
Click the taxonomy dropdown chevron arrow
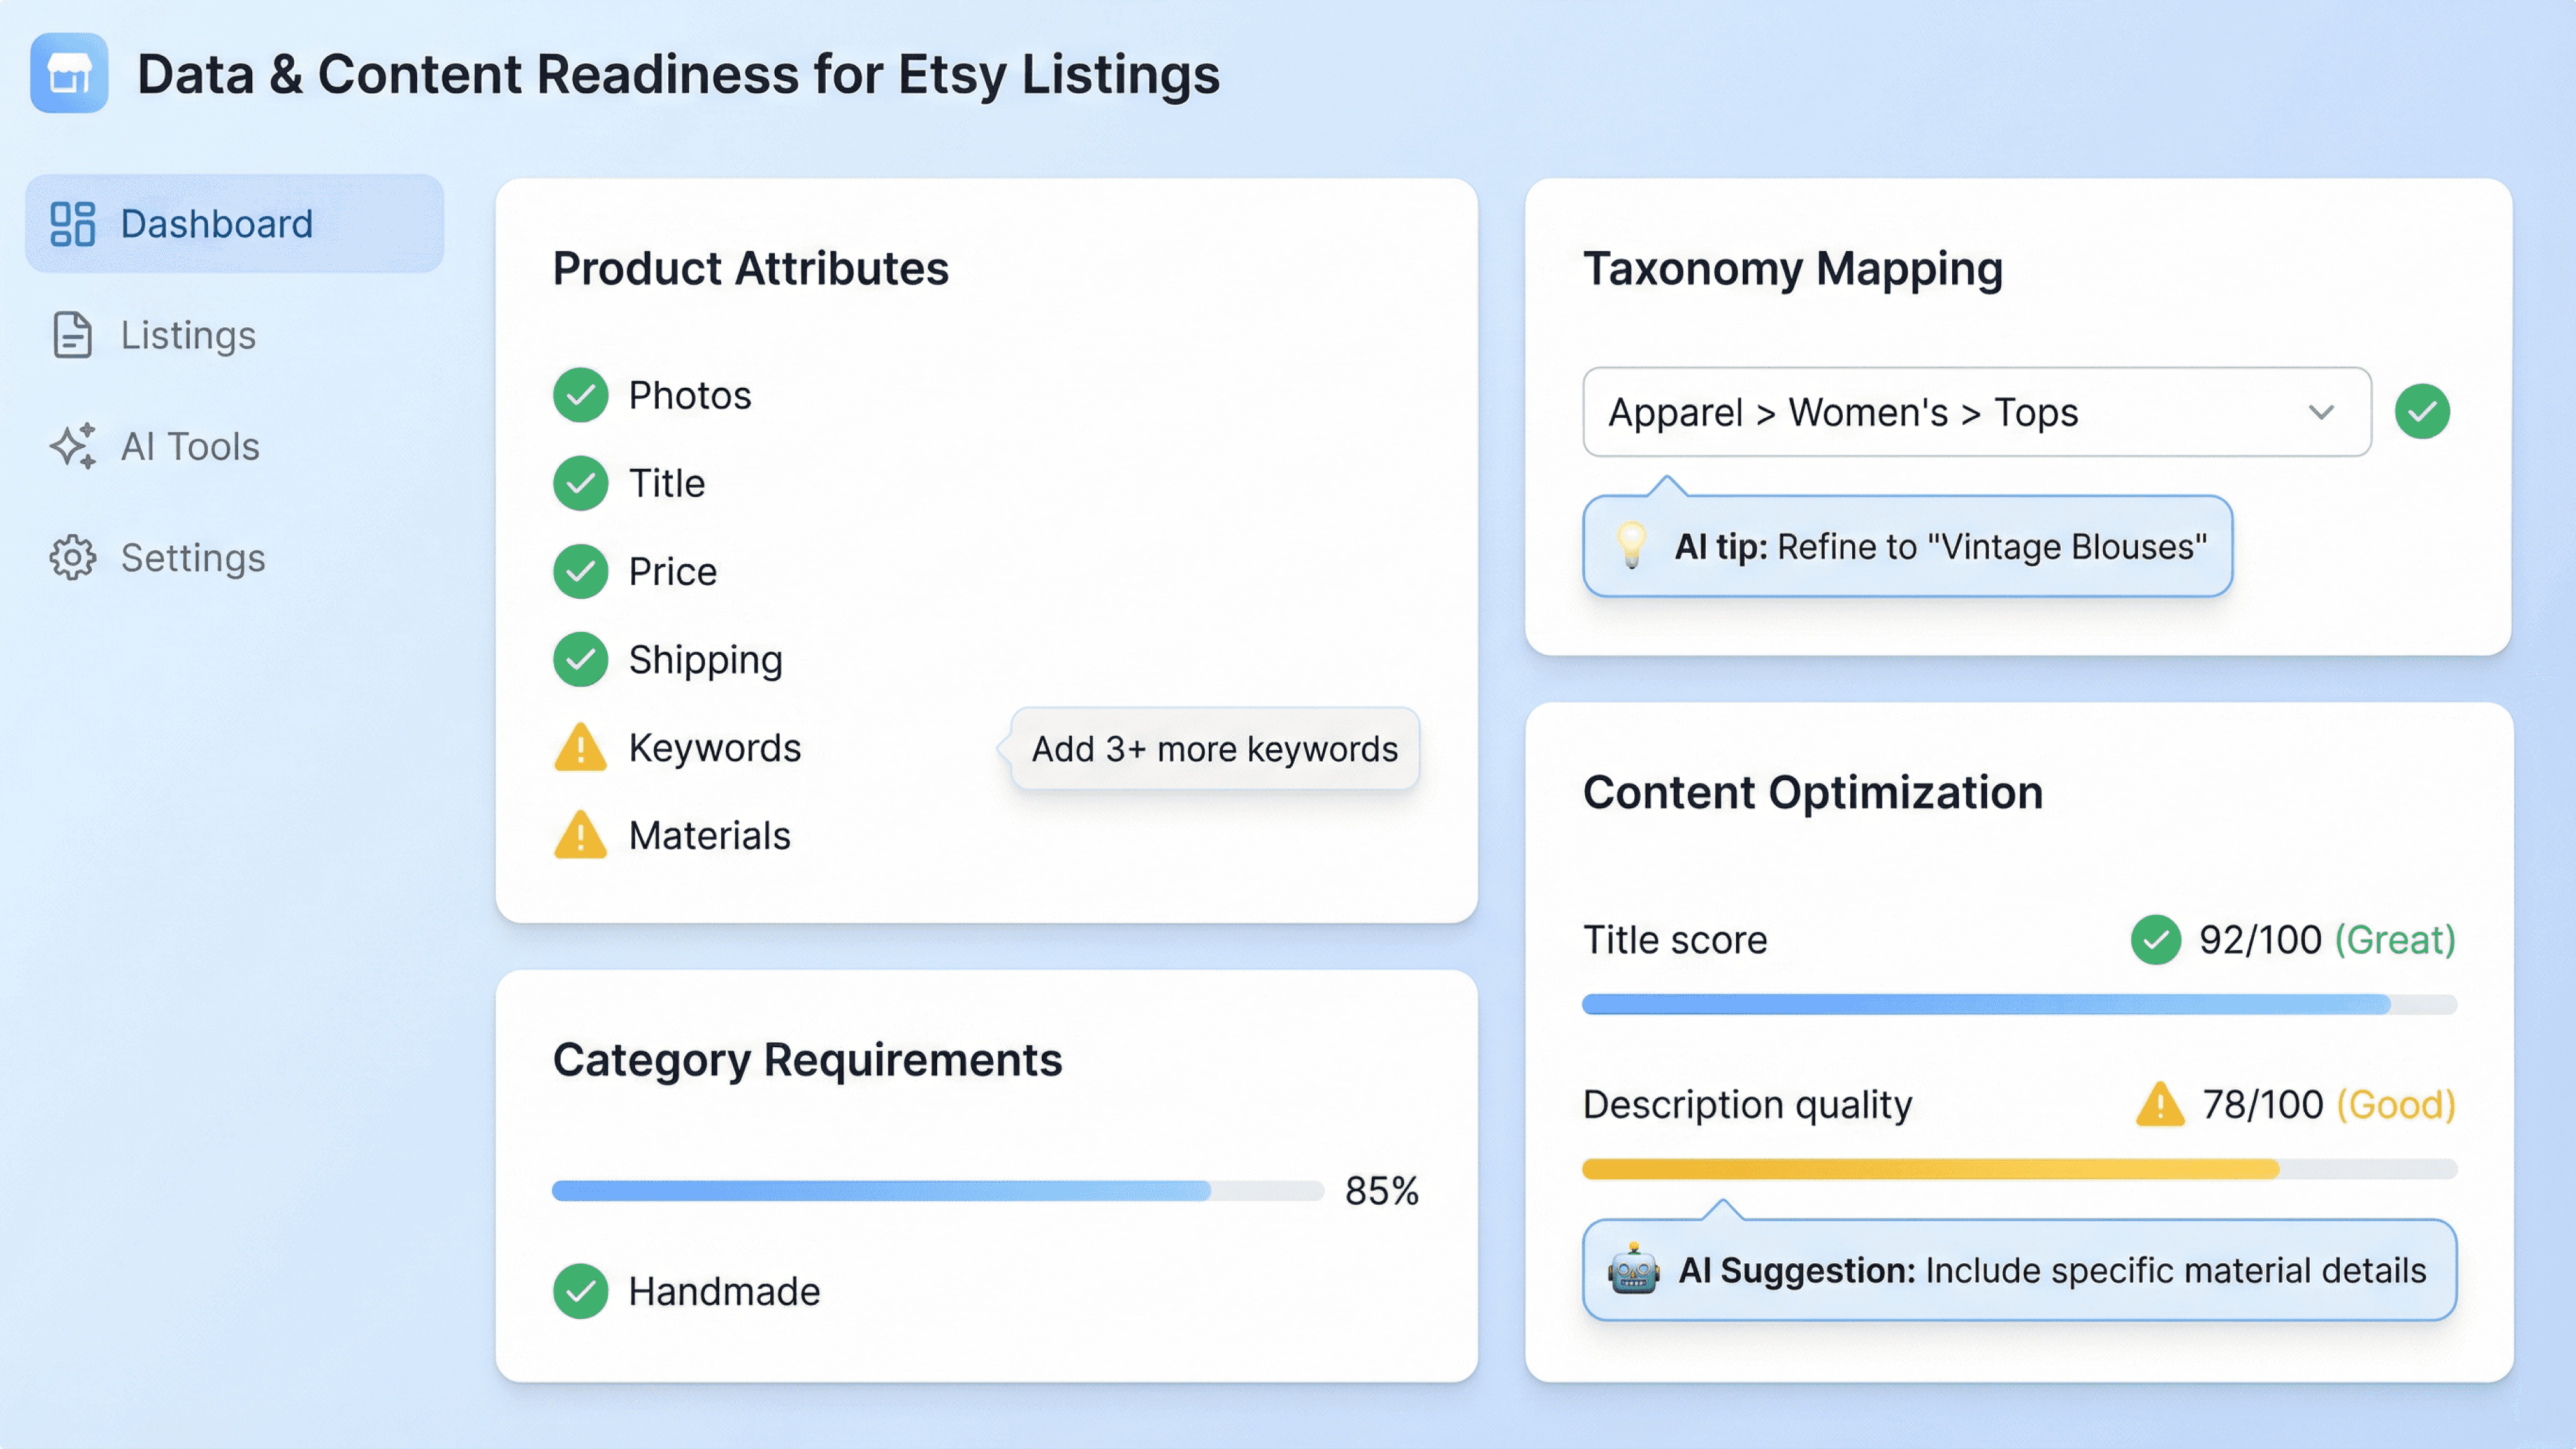pyautogui.click(x=2321, y=412)
